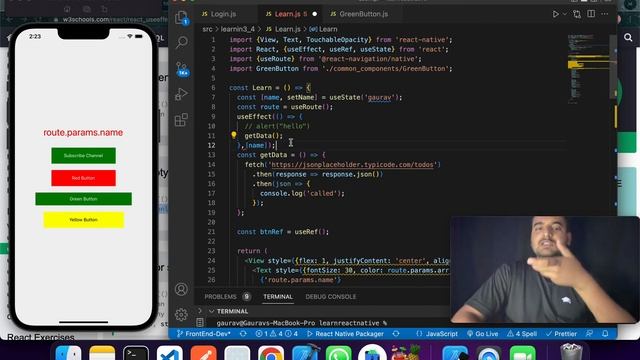Click the route.params.name text in simulator
640x360 pixels.
[x=83, y=133]
